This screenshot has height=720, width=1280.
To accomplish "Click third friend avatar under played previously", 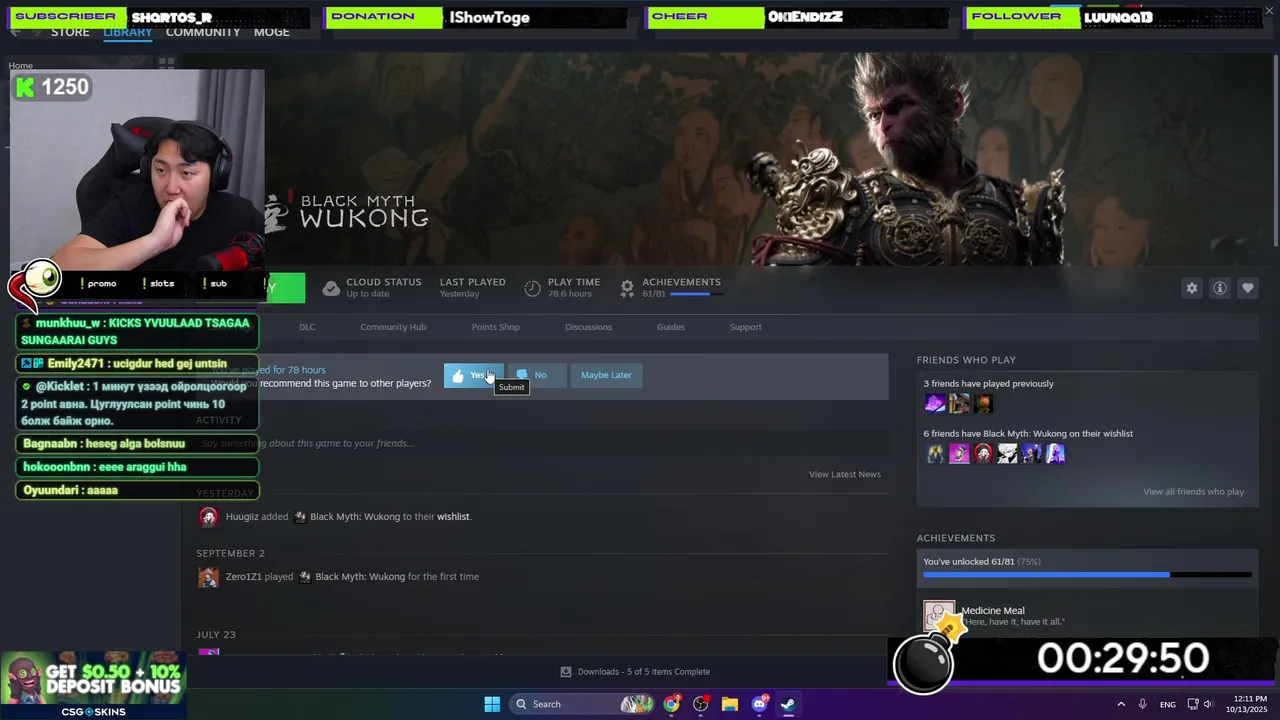I will click(x=983, y=403).
